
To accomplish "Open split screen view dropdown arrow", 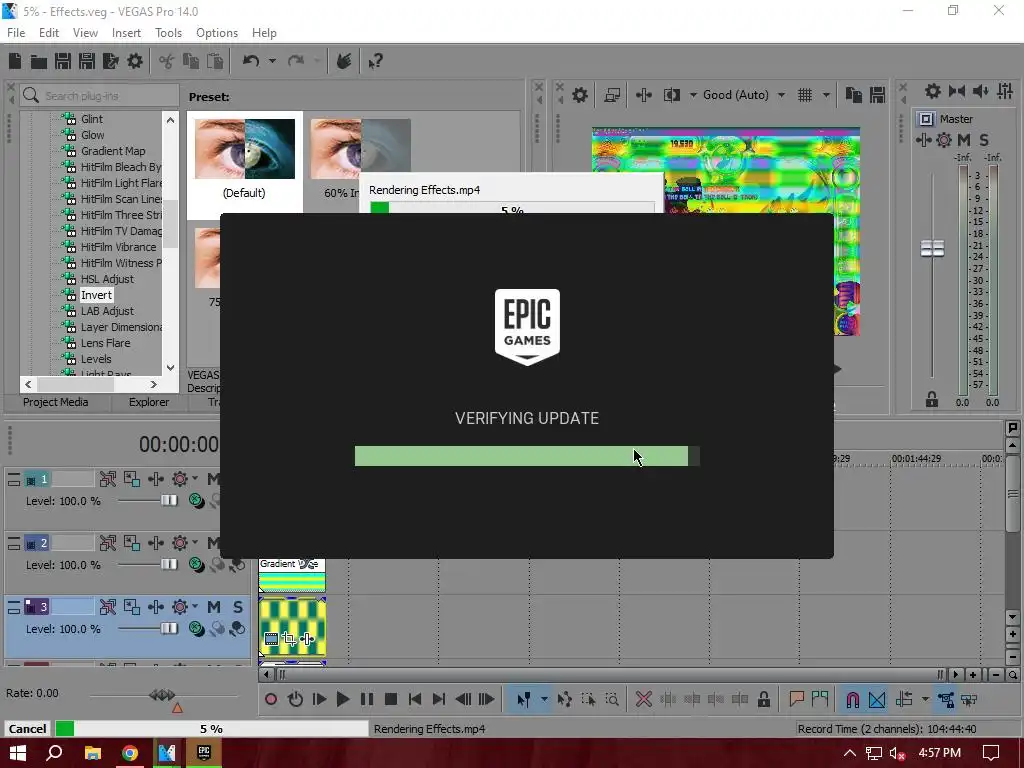I will pos(693,95).
